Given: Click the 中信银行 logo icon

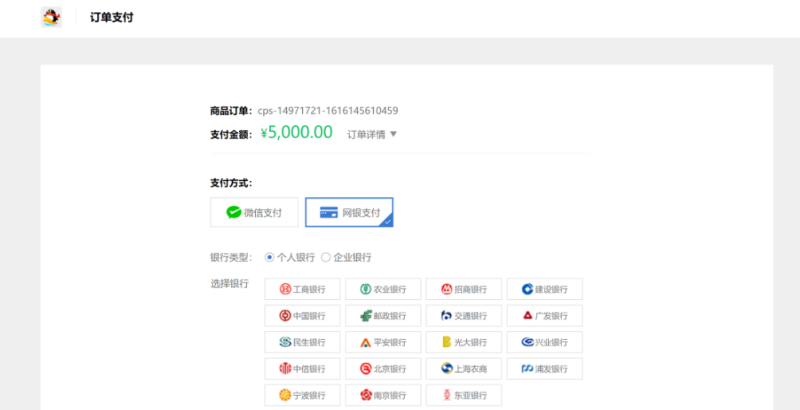Looking at the screenshot, I should point(285,369).
